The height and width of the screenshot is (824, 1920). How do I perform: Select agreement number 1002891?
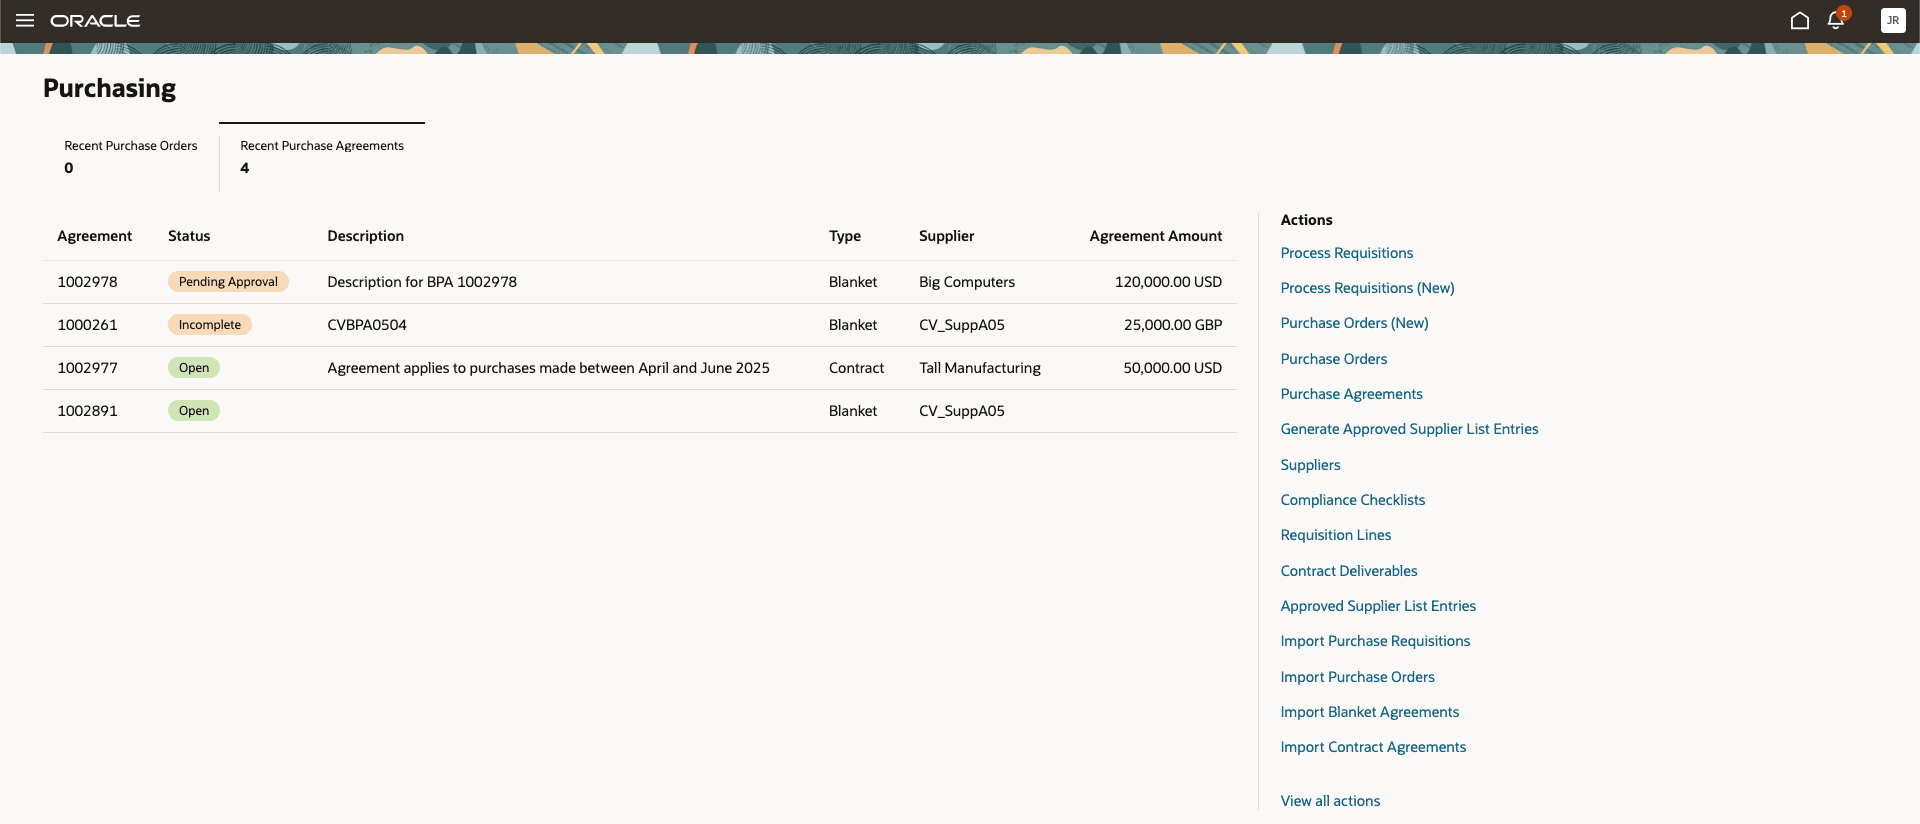click(x=87, y=411)
